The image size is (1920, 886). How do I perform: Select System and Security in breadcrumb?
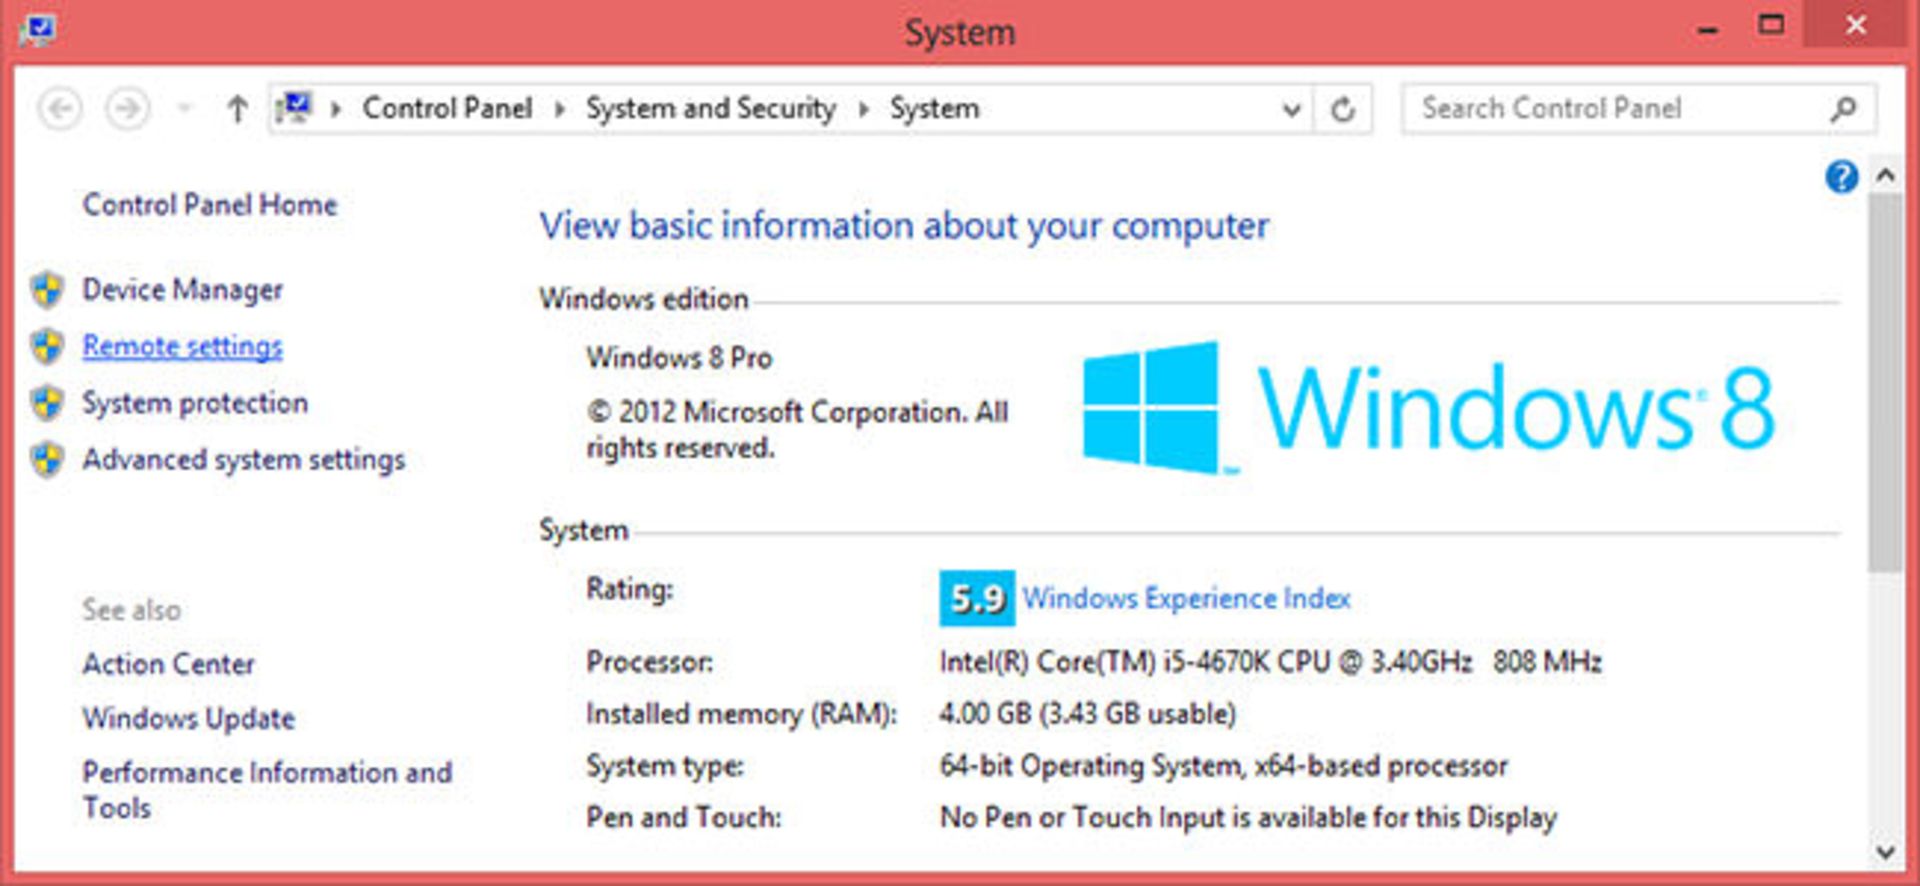click(x=710, y=108)
